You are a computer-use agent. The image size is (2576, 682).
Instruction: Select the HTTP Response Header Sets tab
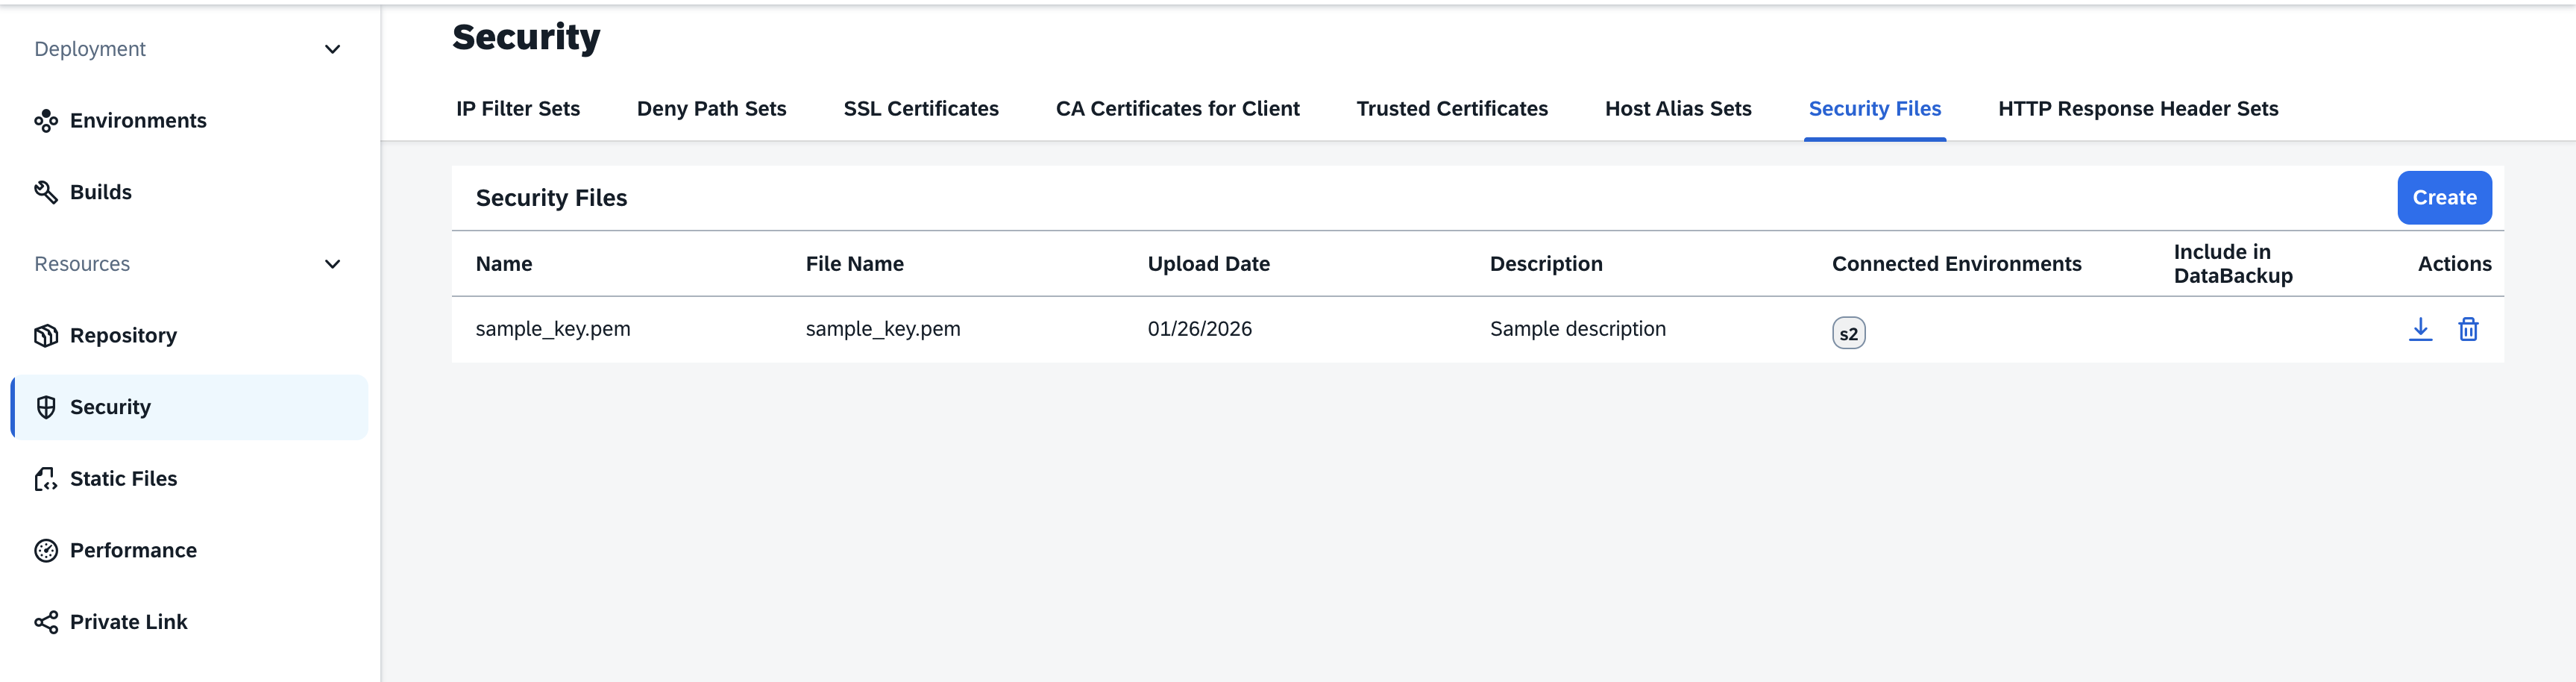click(2138, 108)
